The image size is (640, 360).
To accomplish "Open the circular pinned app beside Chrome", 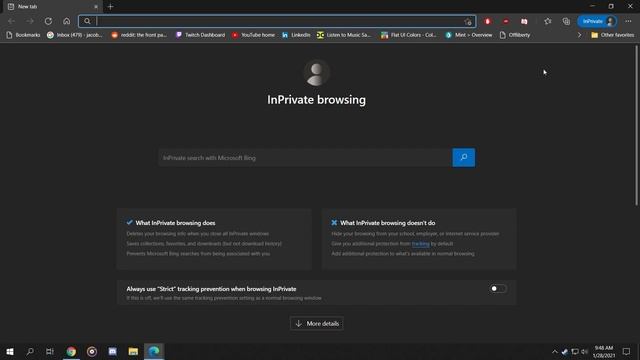I will pos(92,351).
